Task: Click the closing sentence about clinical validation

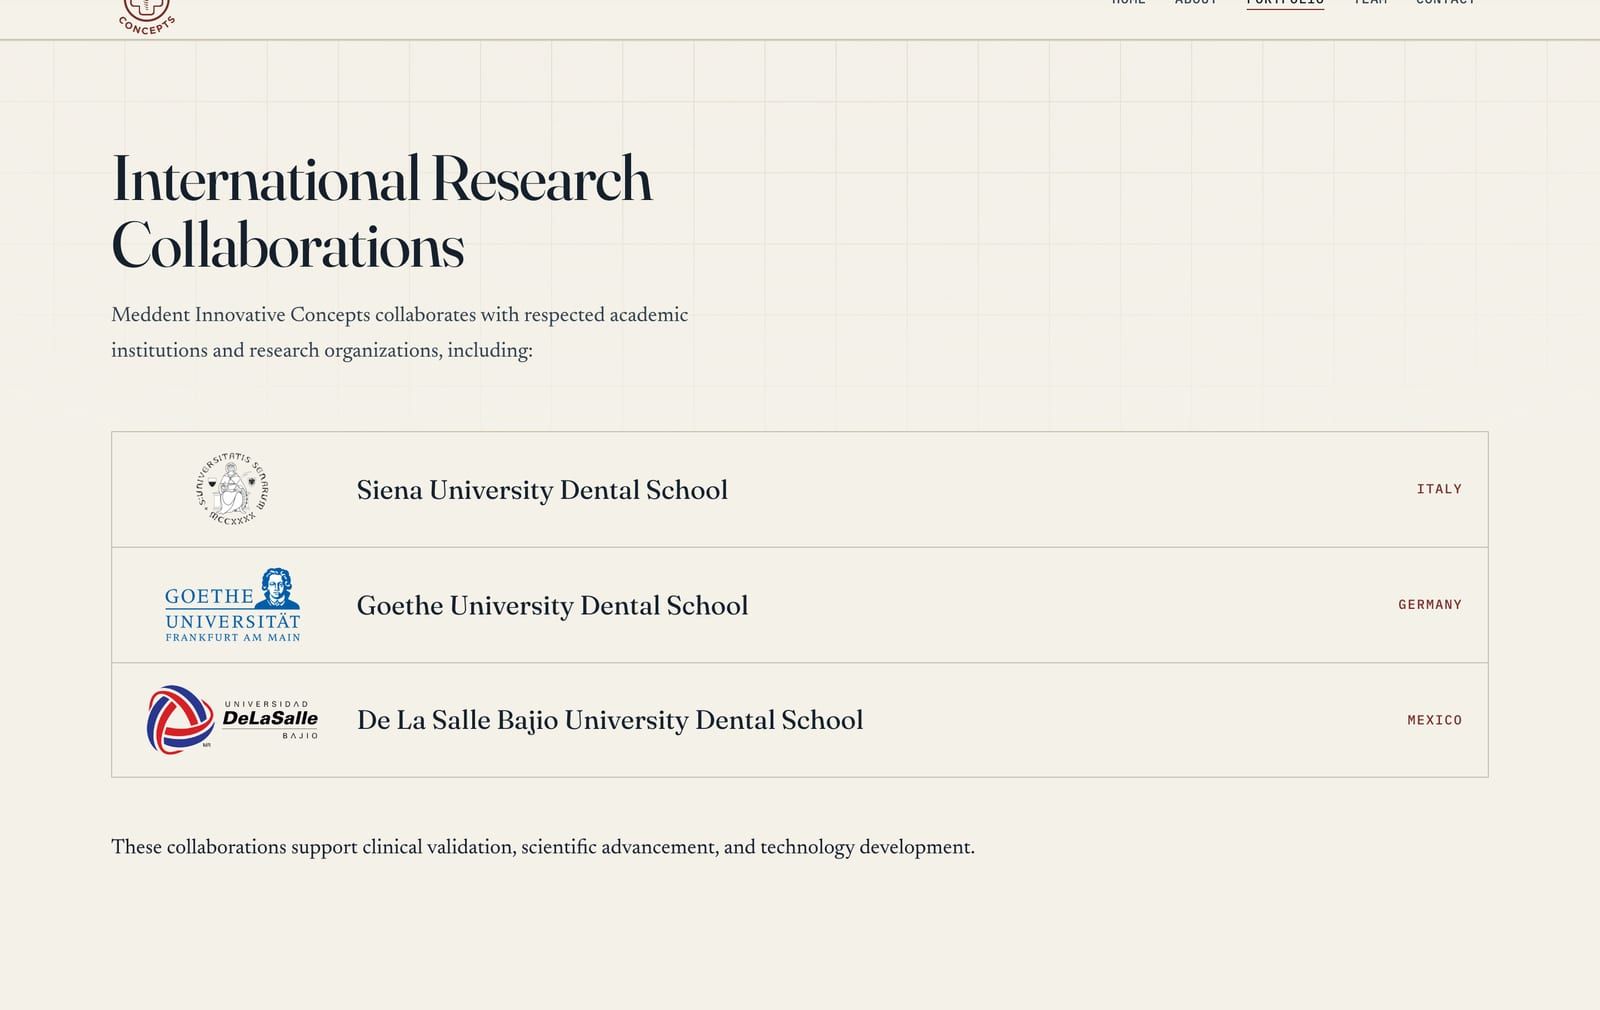Action: click(x=543, y=847)
